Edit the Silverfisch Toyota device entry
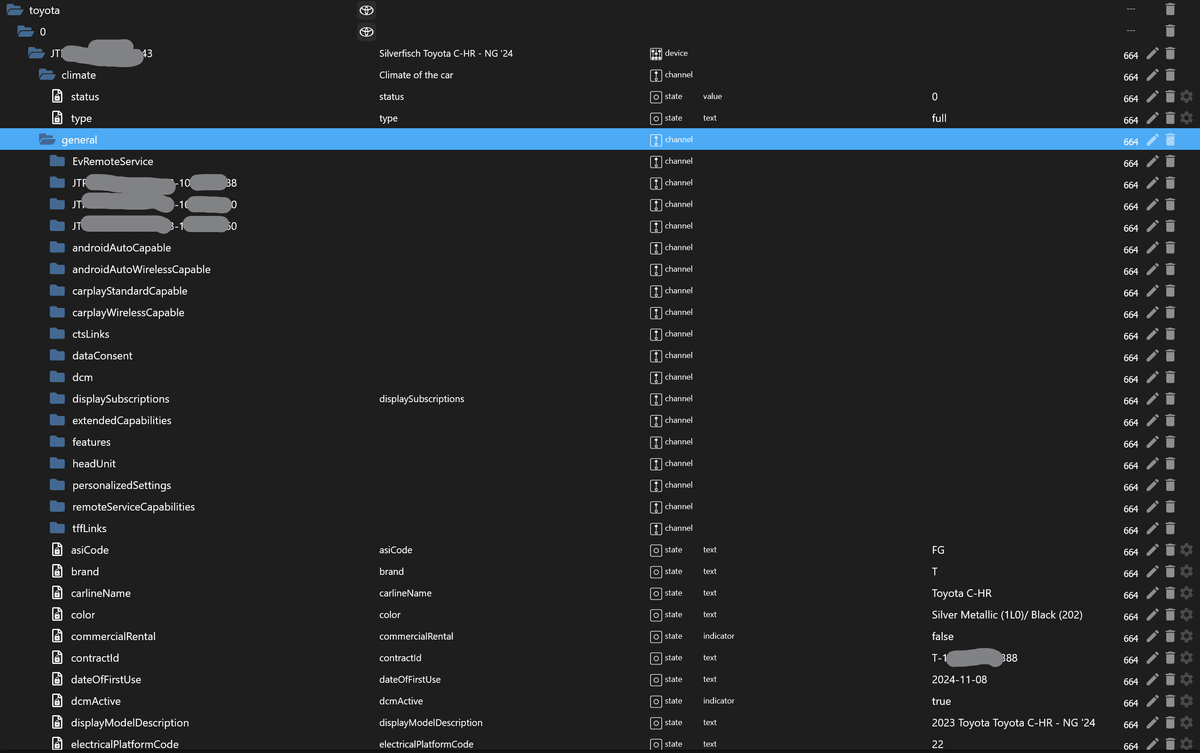 [1152, 53]
